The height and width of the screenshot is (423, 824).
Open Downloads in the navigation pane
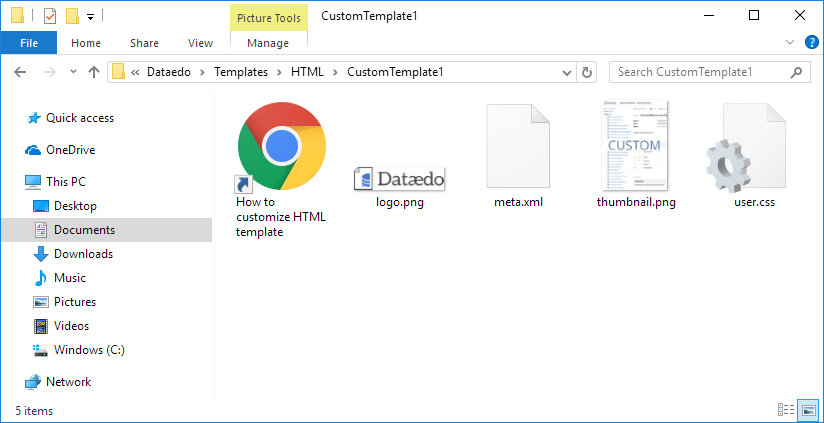pyautogui.click(x=83, y=254)
